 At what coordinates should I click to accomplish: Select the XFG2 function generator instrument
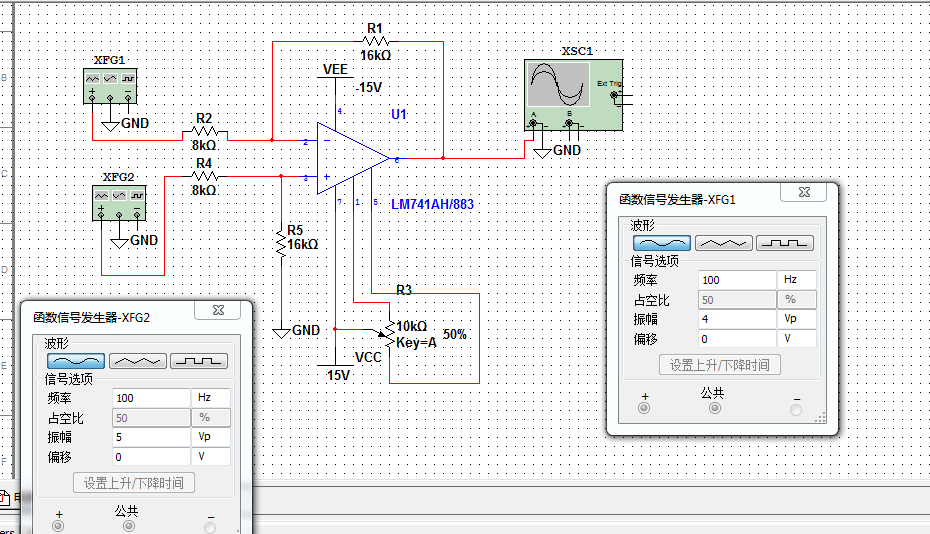pos(119,203)
